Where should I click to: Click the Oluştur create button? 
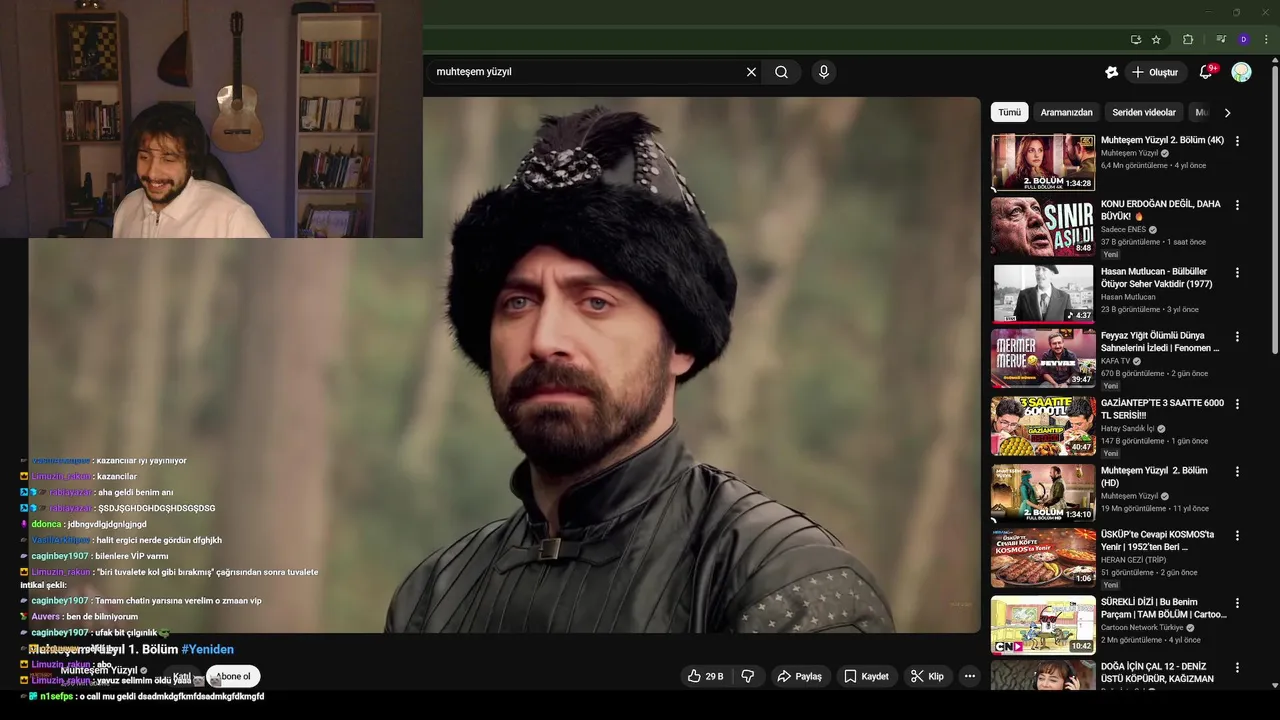point(1155,72)
